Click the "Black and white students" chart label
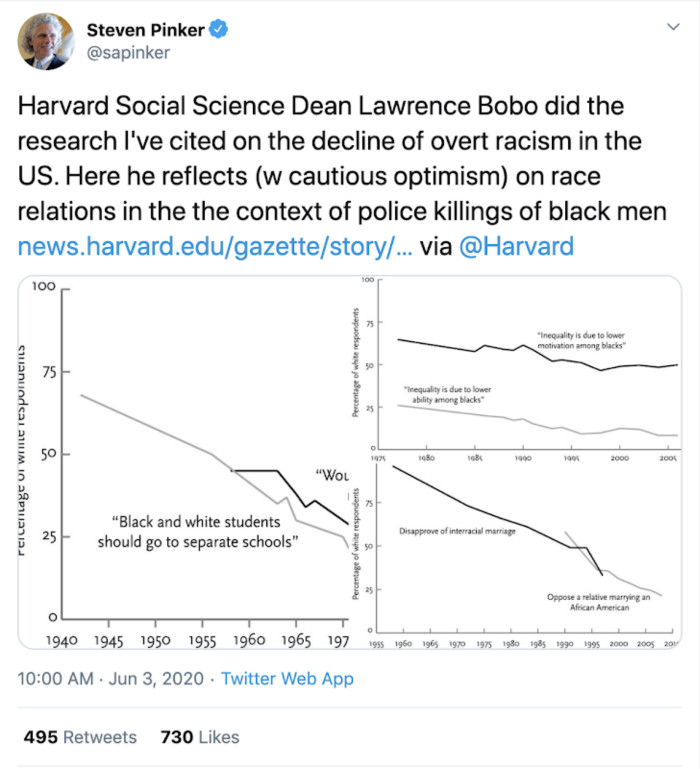Screen dimensions: 700x769 pos(200,531)
